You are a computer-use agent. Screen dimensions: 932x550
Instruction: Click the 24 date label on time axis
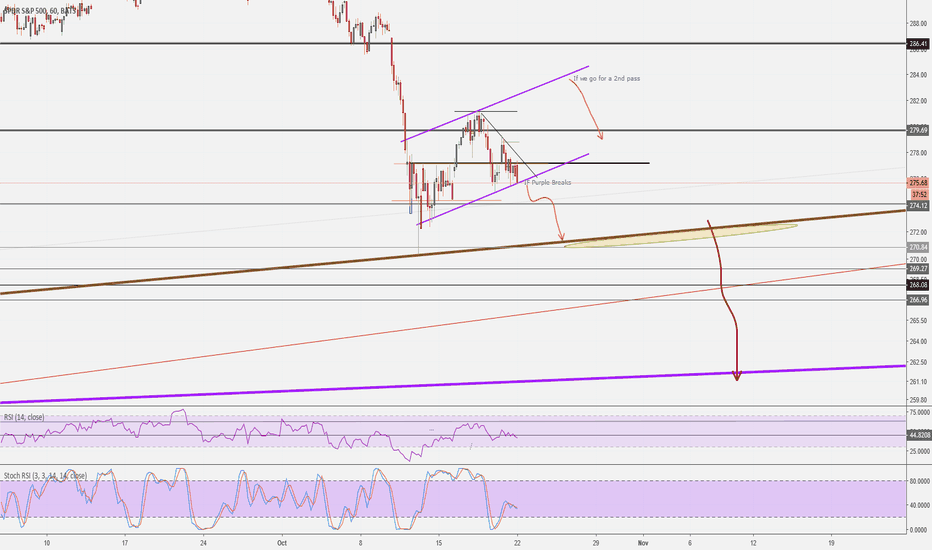tap(203, 543)
